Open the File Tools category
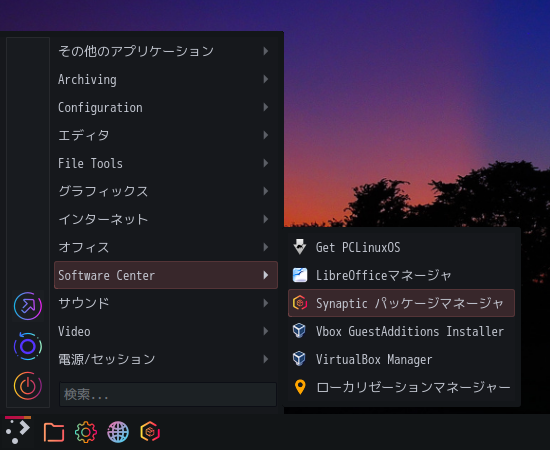 [x=166, y=163]
